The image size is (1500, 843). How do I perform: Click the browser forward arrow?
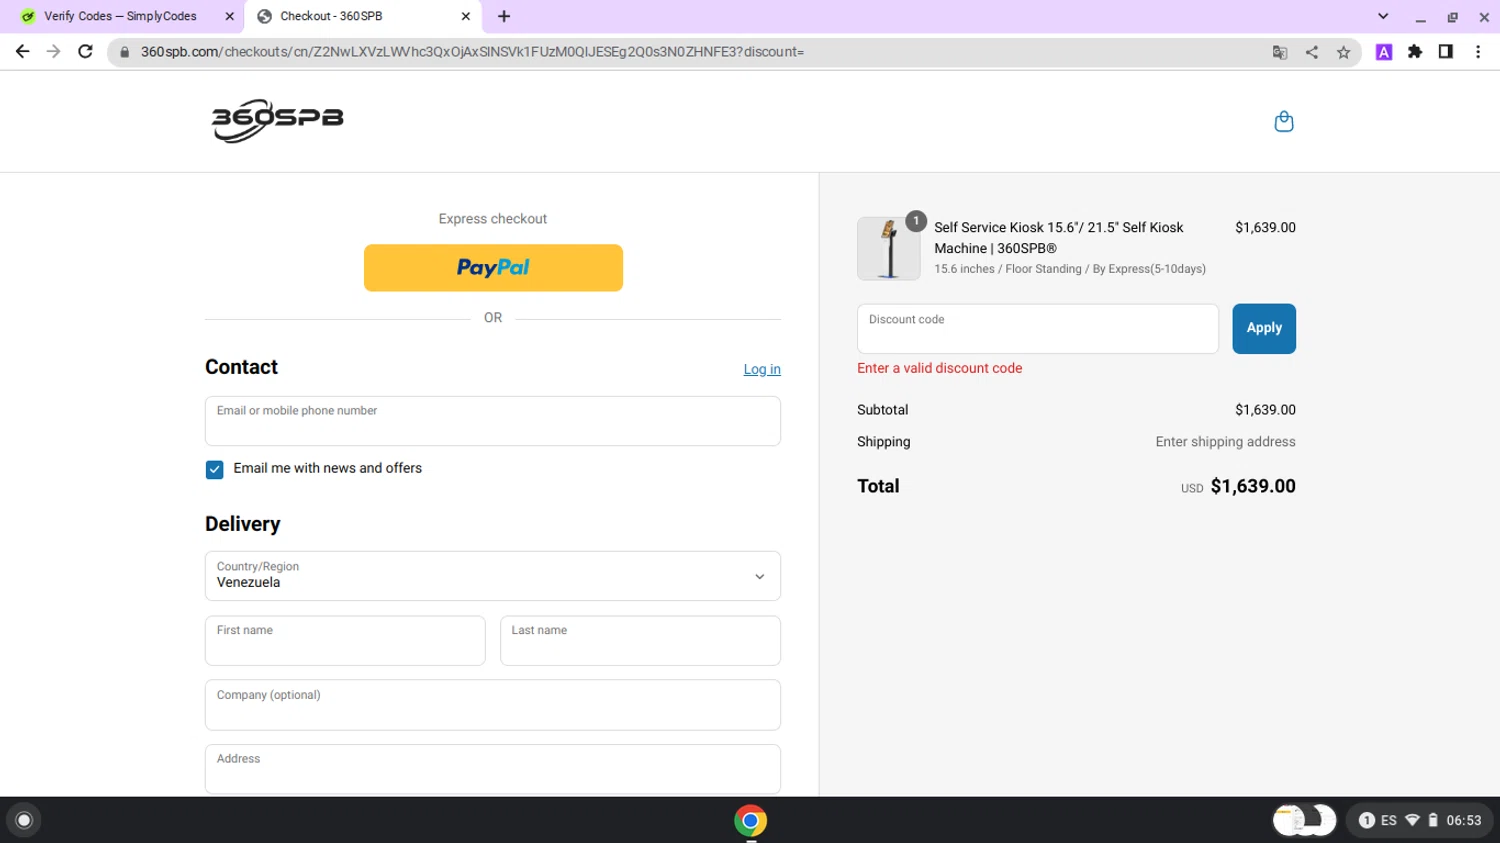[53, 51]
